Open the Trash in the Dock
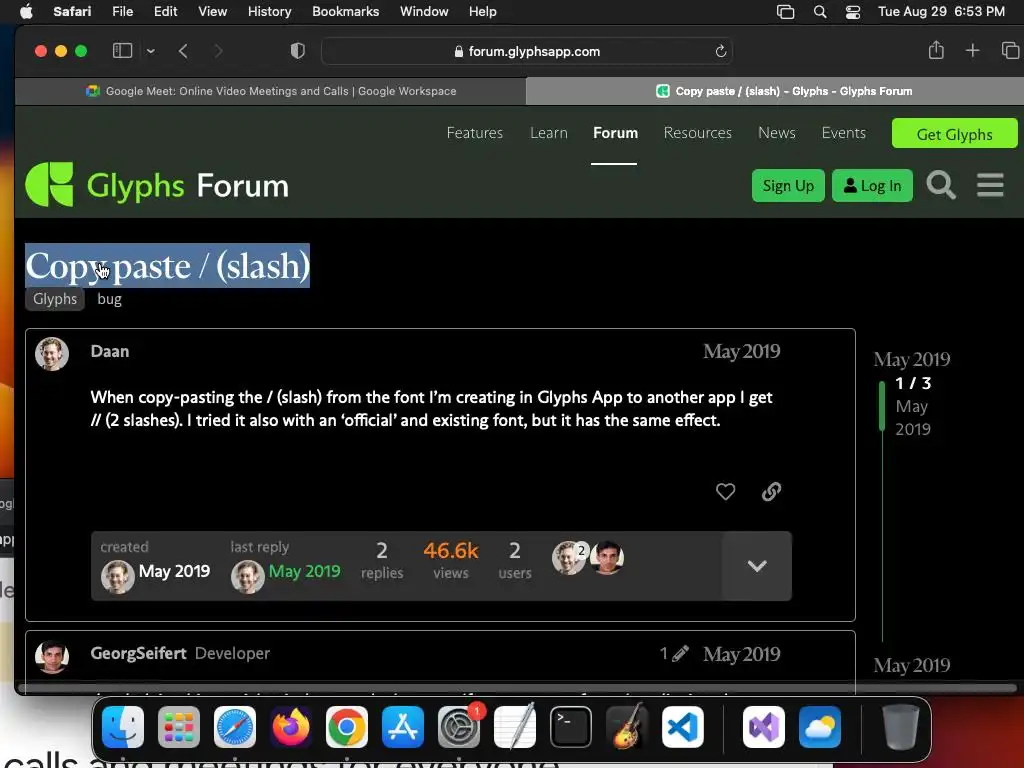Viewport: 1024px width, 768px height. pyautogui.click(x=901, y=727)
